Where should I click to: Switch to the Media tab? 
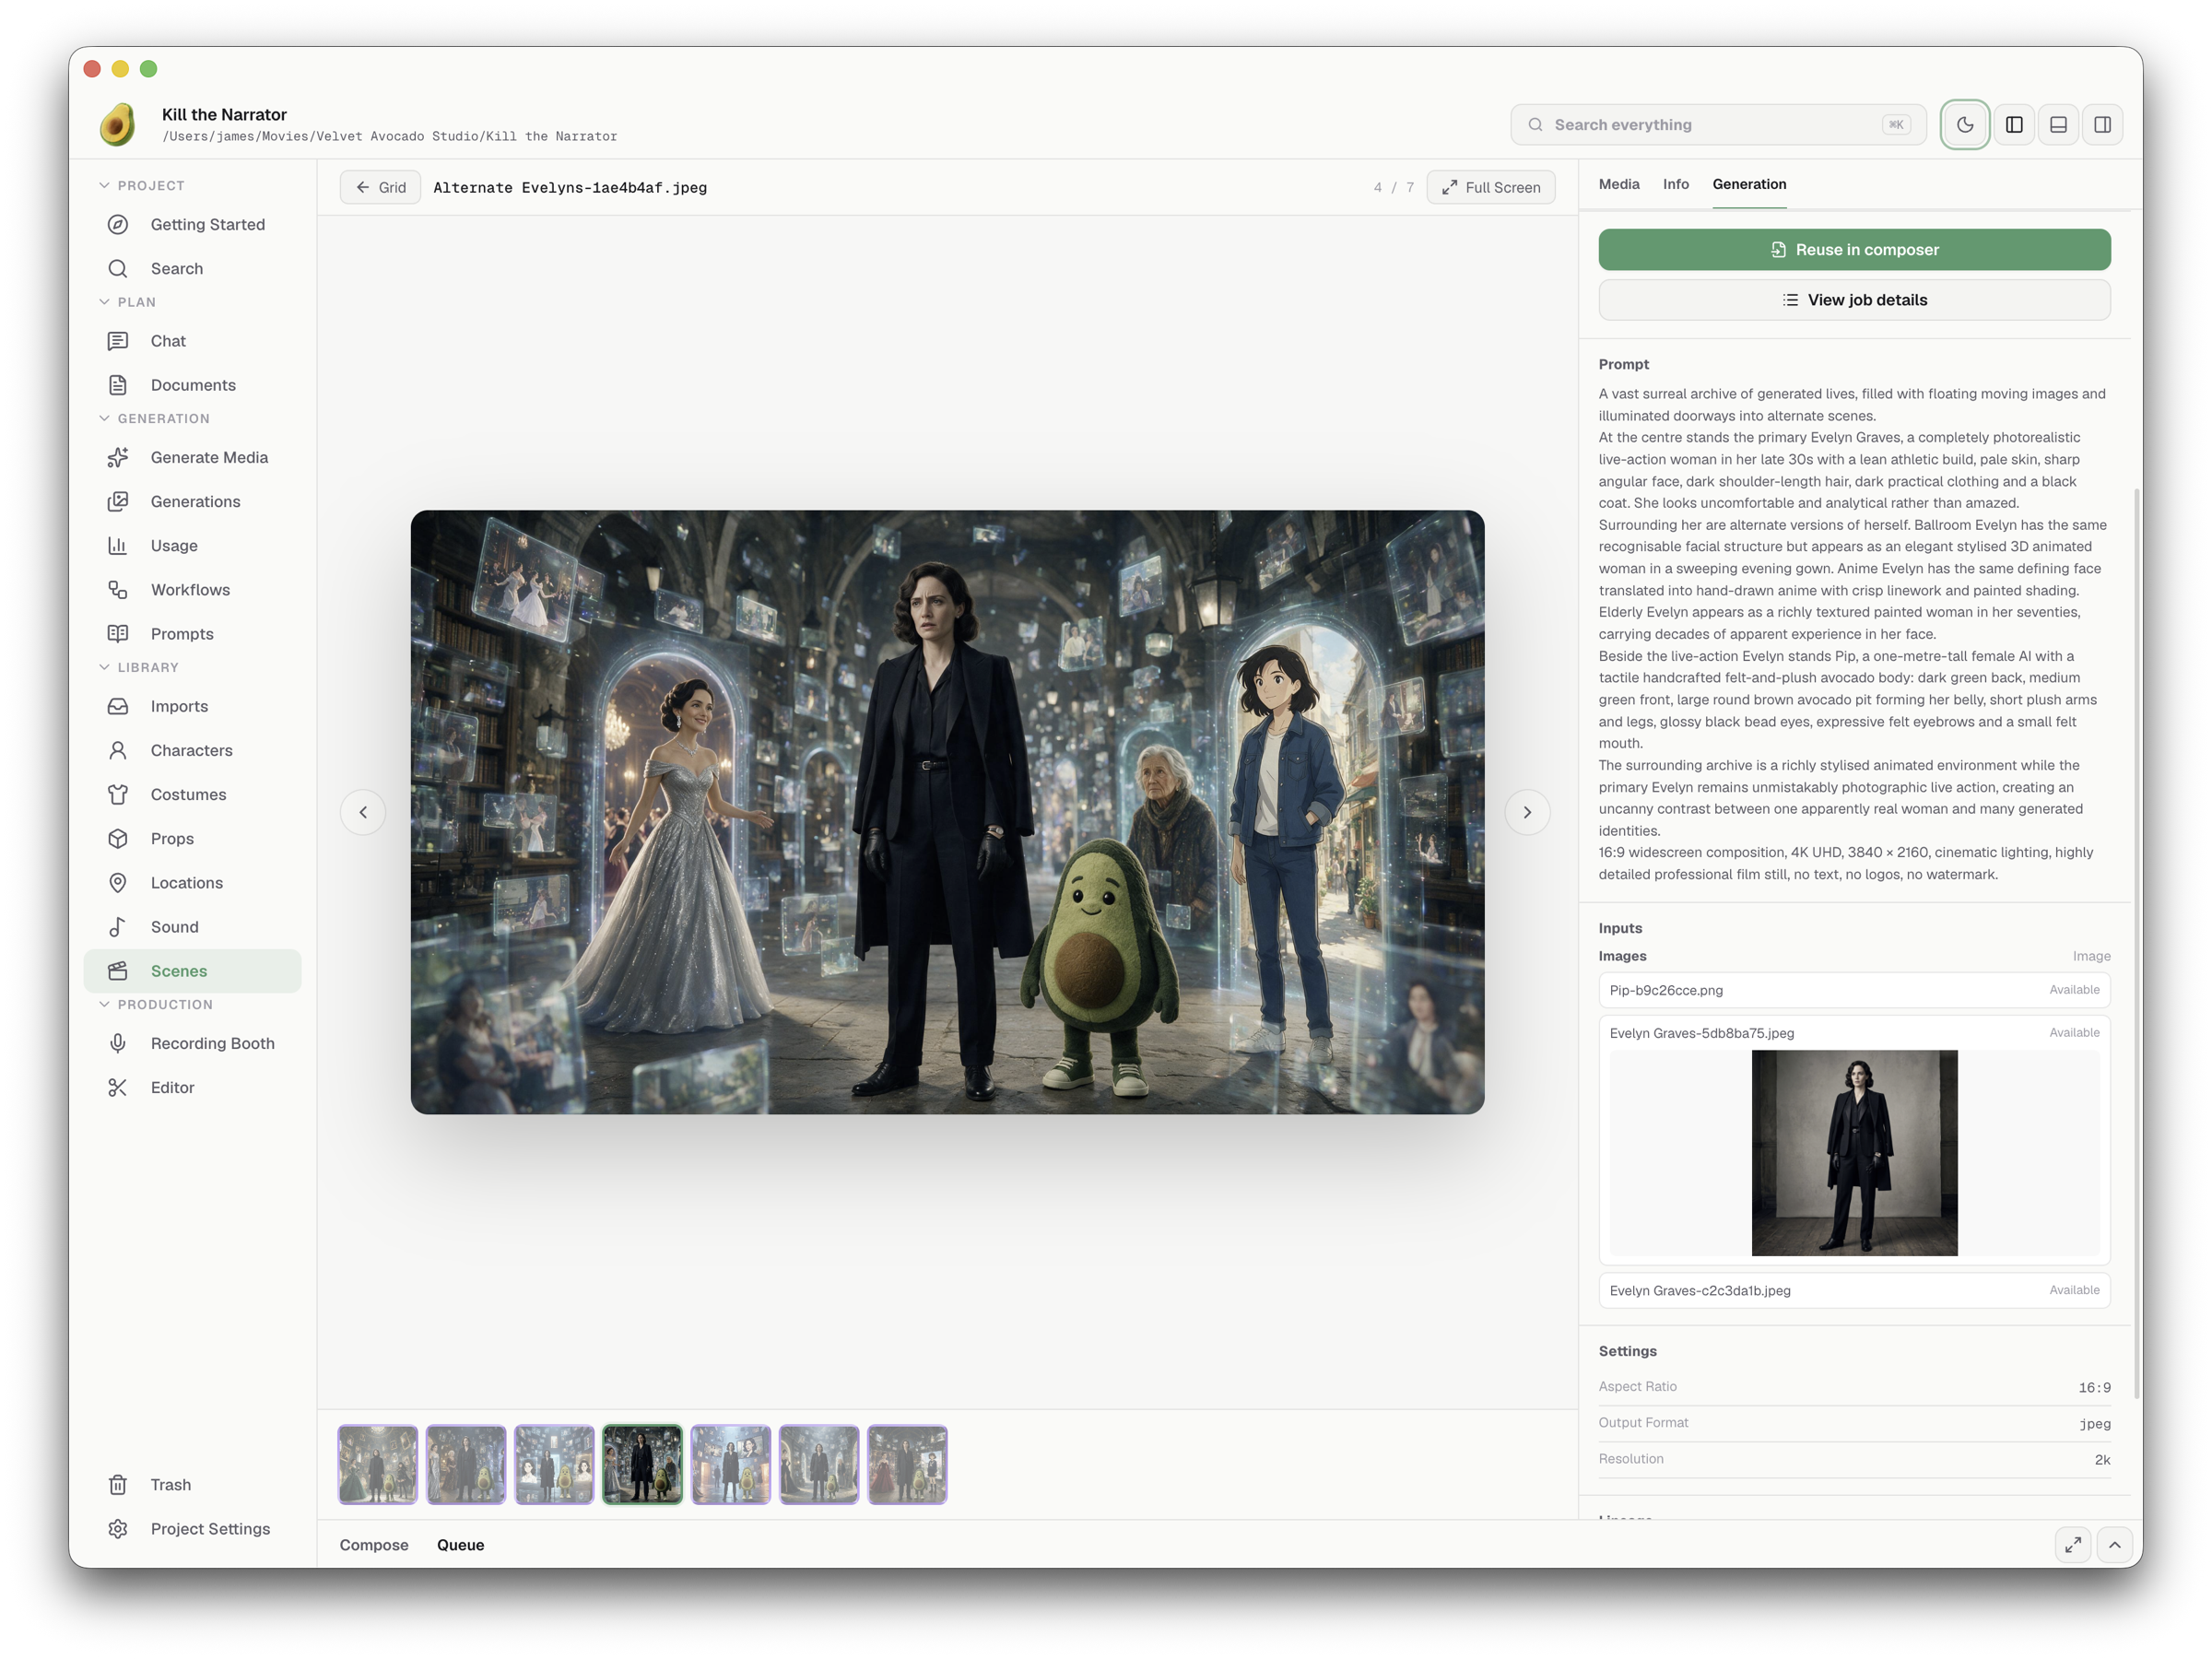click(1619, 184)
